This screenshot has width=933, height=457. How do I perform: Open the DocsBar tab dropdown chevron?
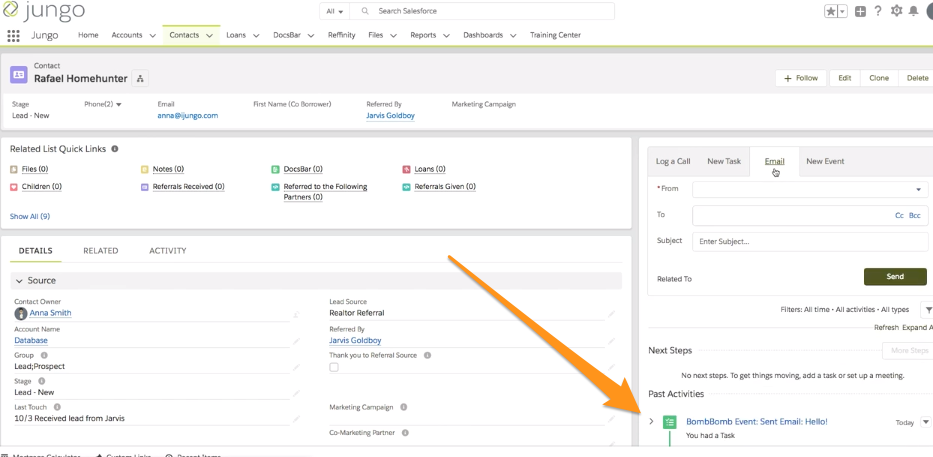(x=311, y=36)
